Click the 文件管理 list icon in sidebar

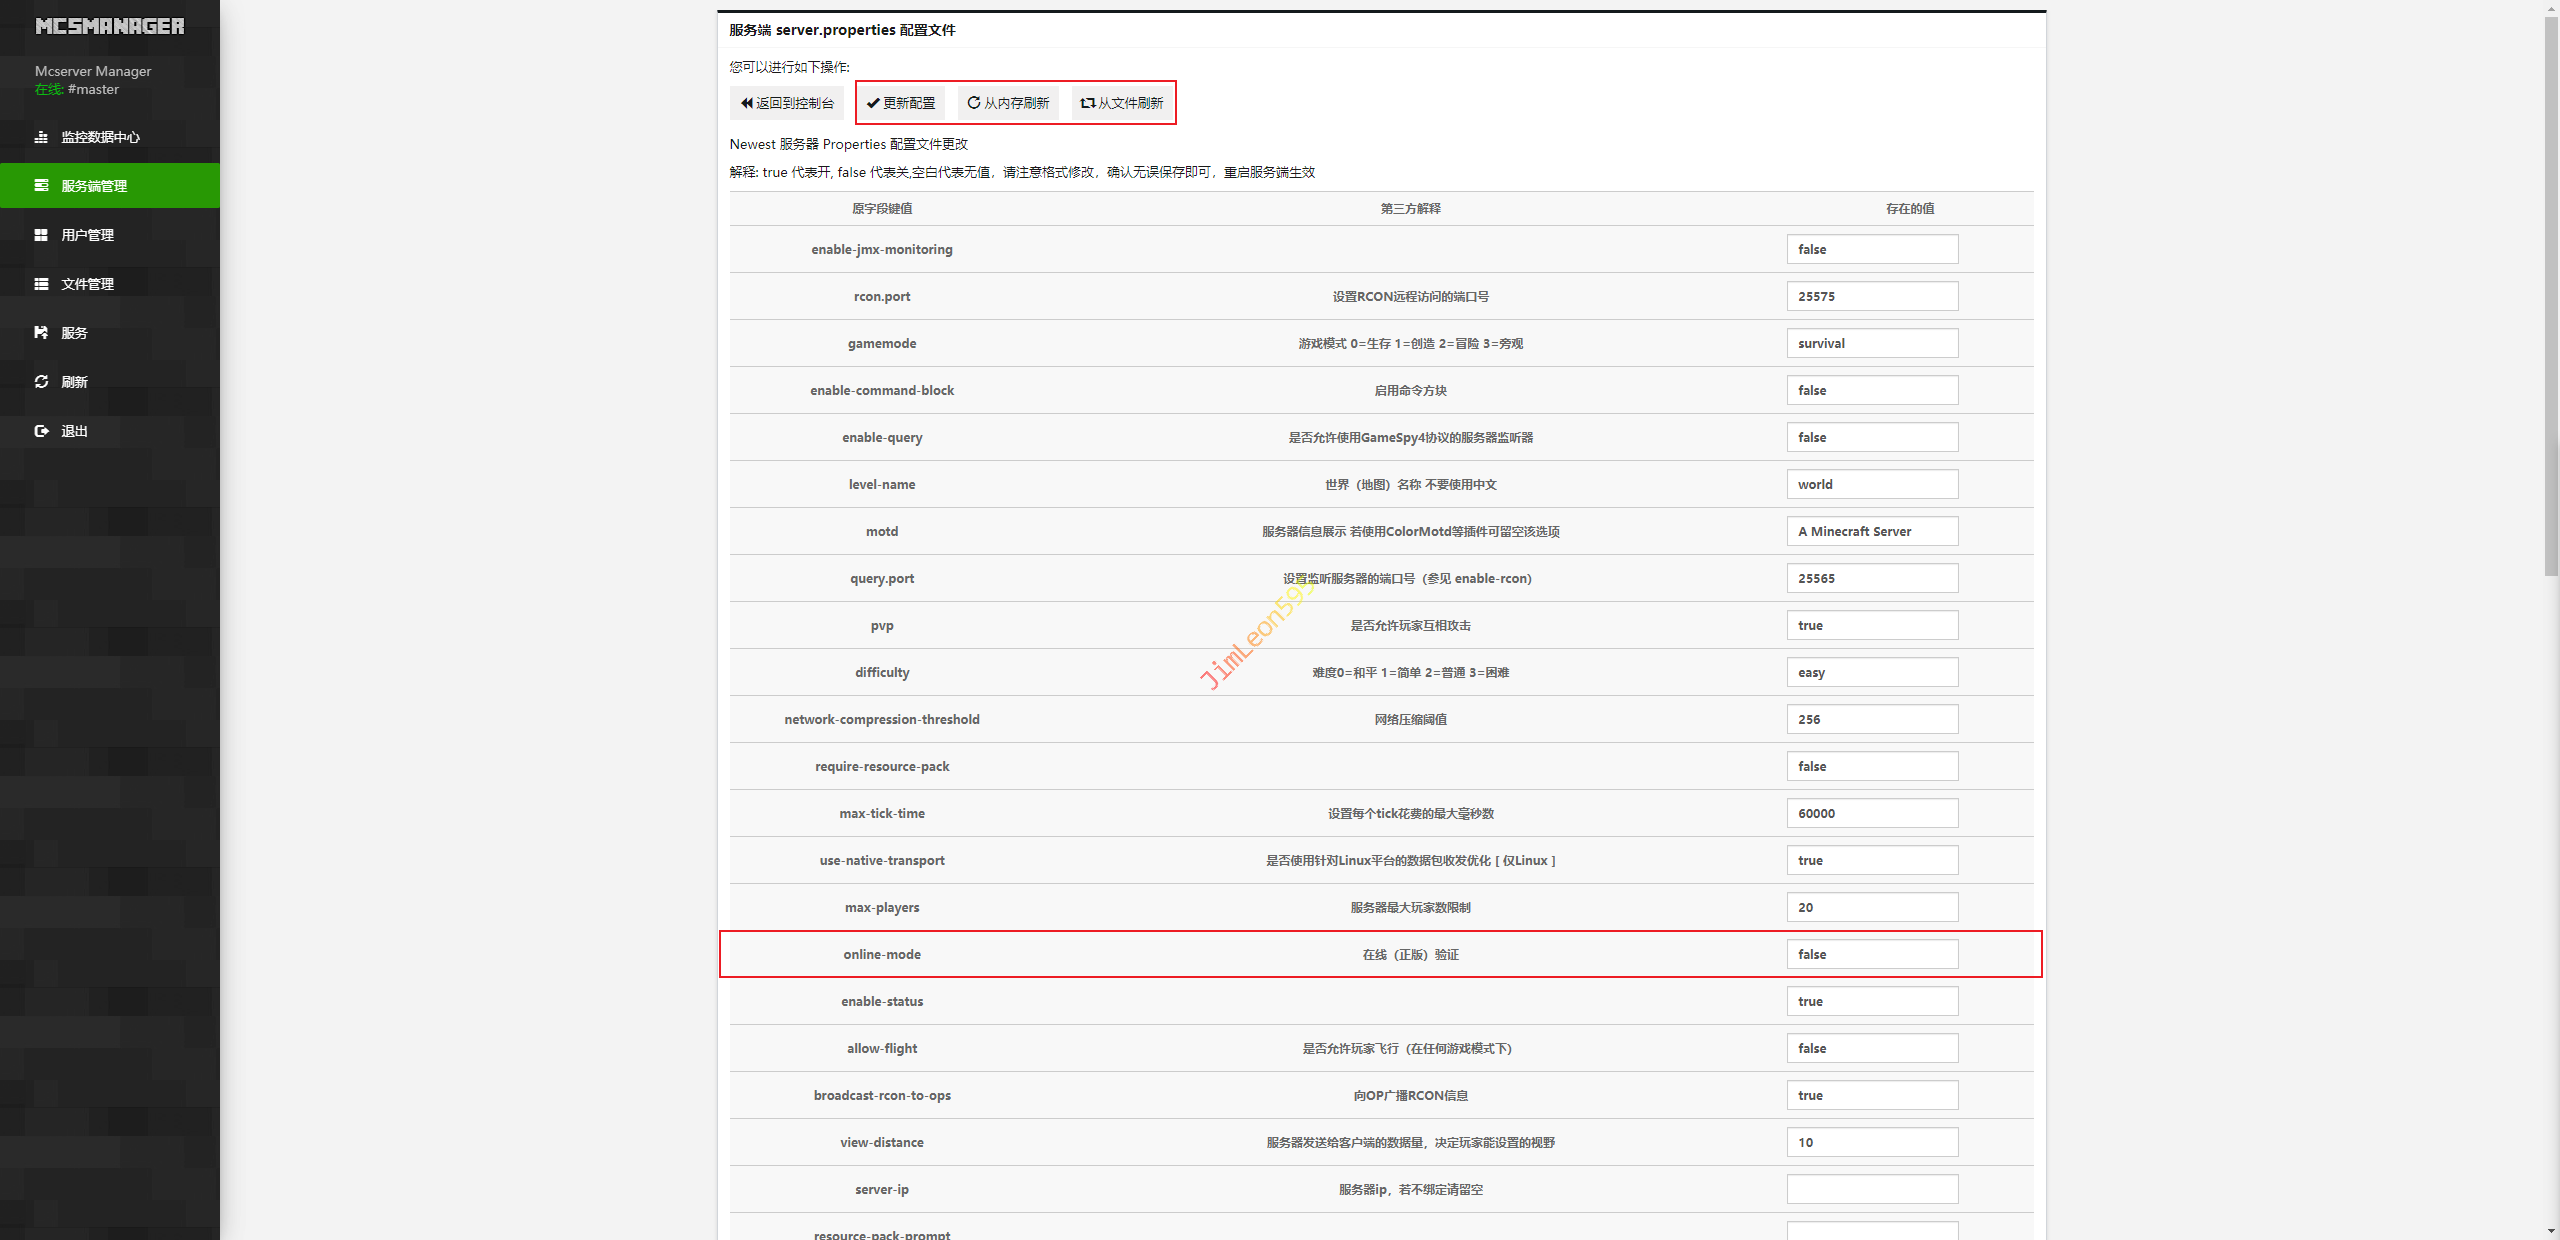41,284
